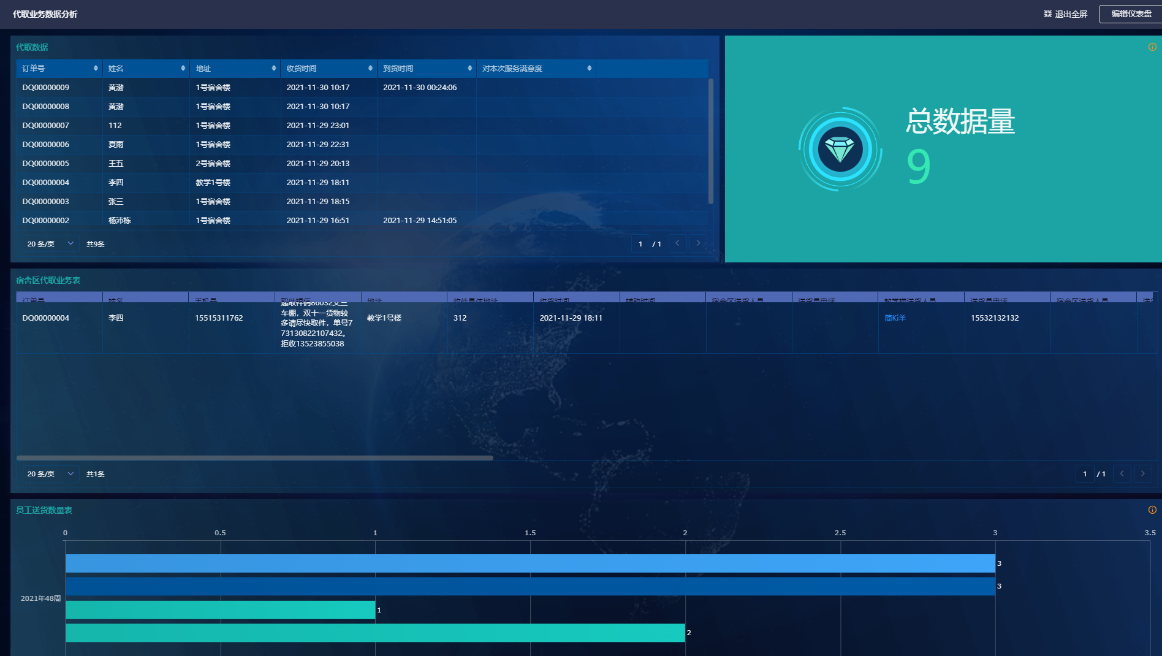
Task: Sort the table by 地址 column
Action: (274, 68)
